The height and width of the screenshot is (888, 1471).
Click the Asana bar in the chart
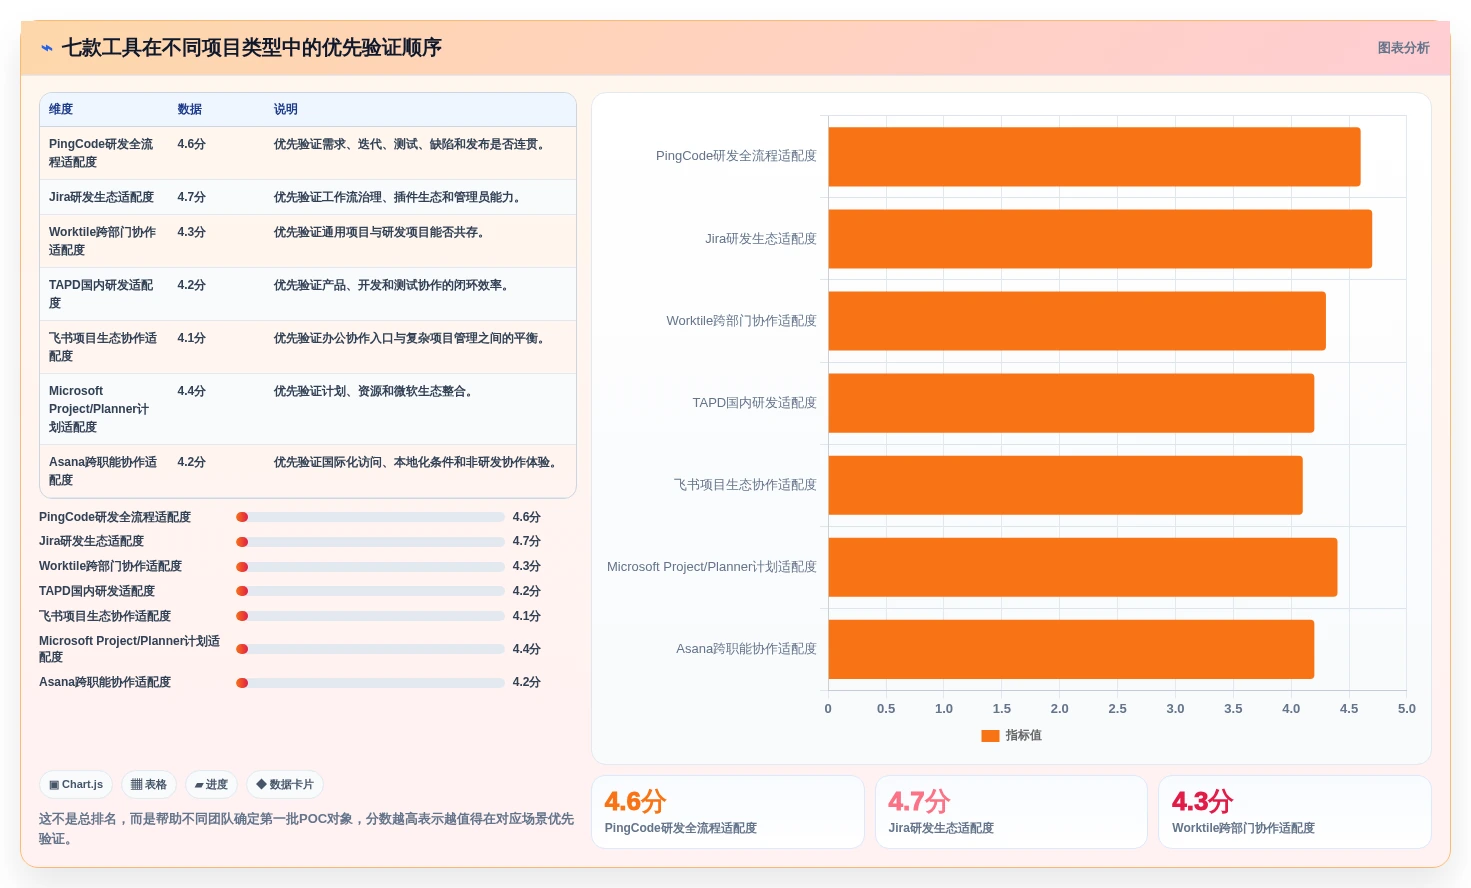[1071, 649]
